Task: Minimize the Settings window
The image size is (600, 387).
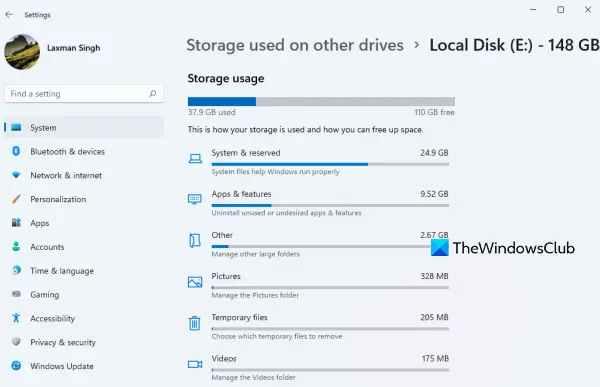Action: pos(533,10)
